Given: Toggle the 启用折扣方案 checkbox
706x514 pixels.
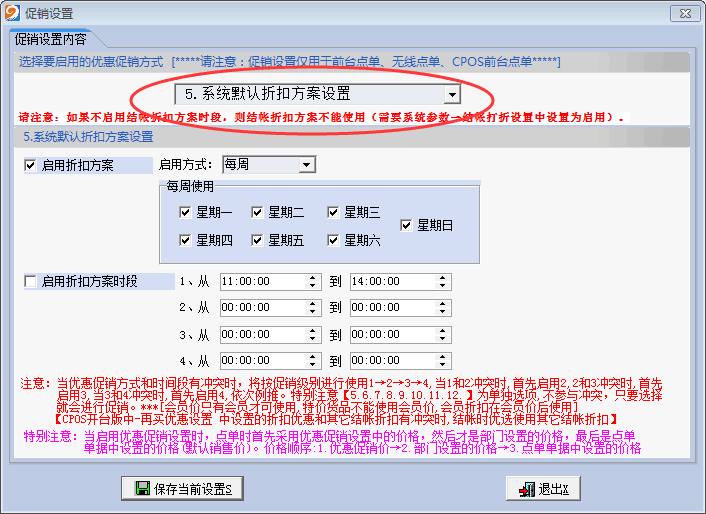Looking at the screenshot, I should [x=30, y=165].
